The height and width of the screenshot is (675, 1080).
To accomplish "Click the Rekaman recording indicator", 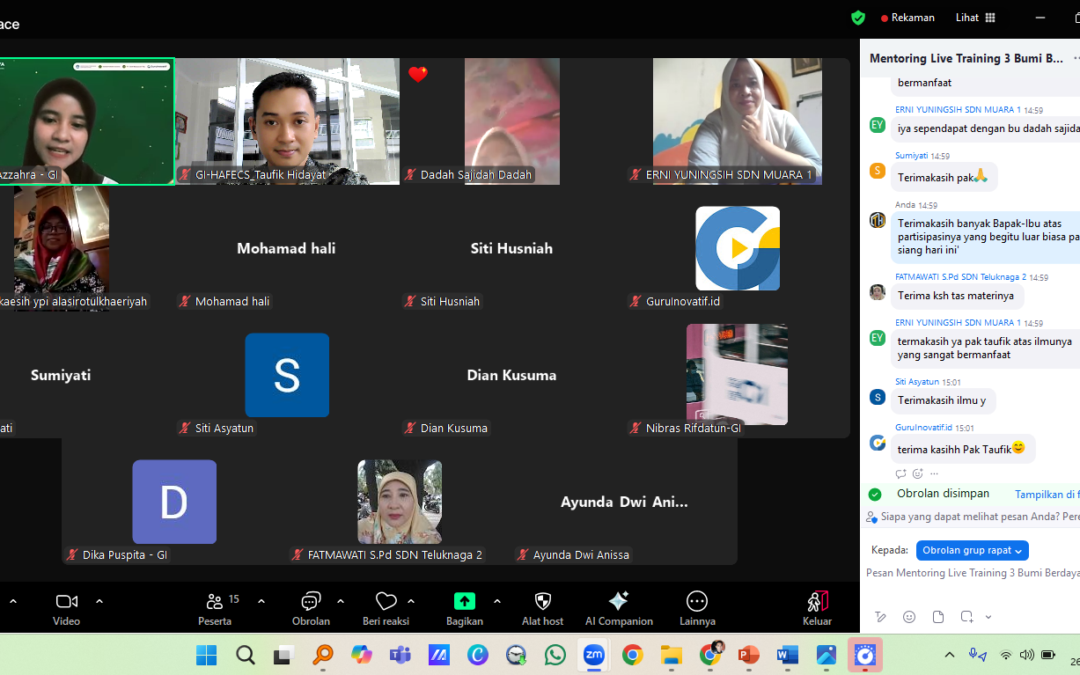I will [908, 18].
